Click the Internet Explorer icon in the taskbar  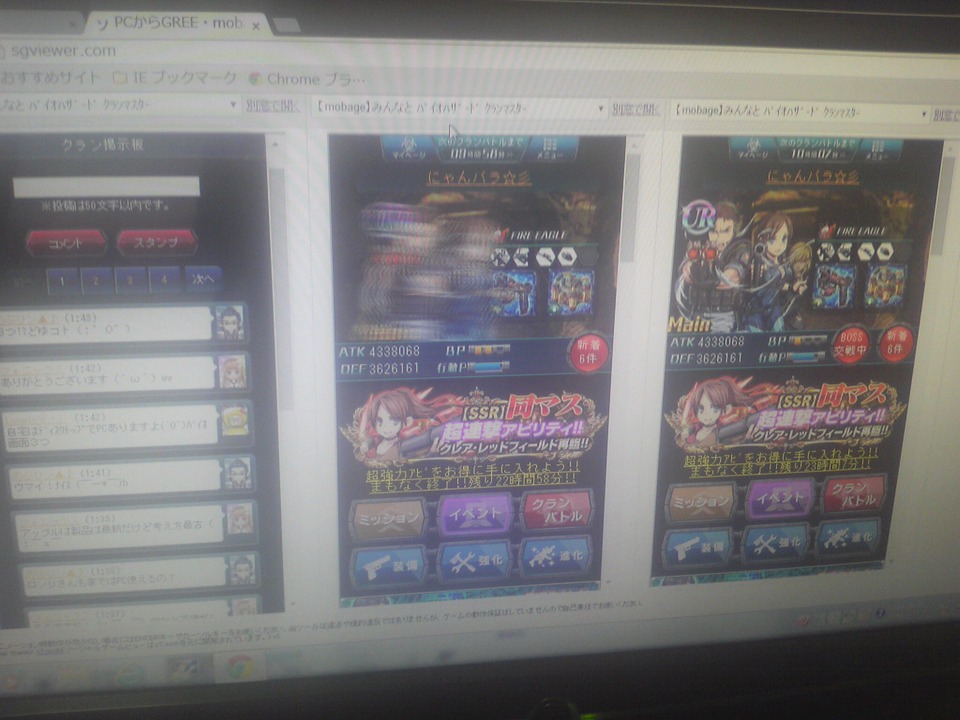click(x=132, y=675)
